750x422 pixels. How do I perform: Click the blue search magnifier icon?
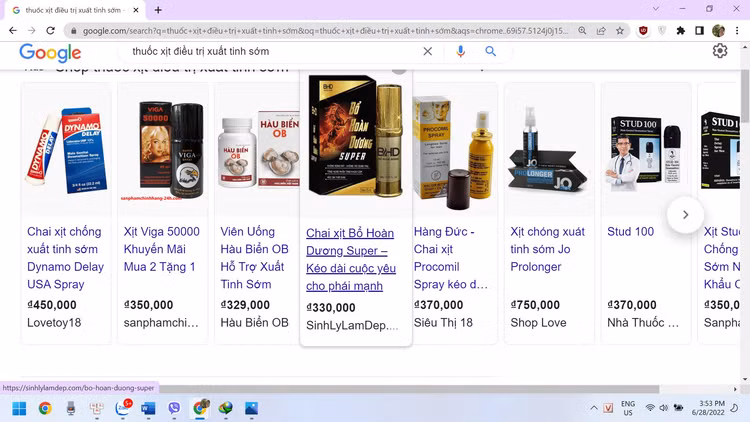pyautogui.click(x=491, y=51)
